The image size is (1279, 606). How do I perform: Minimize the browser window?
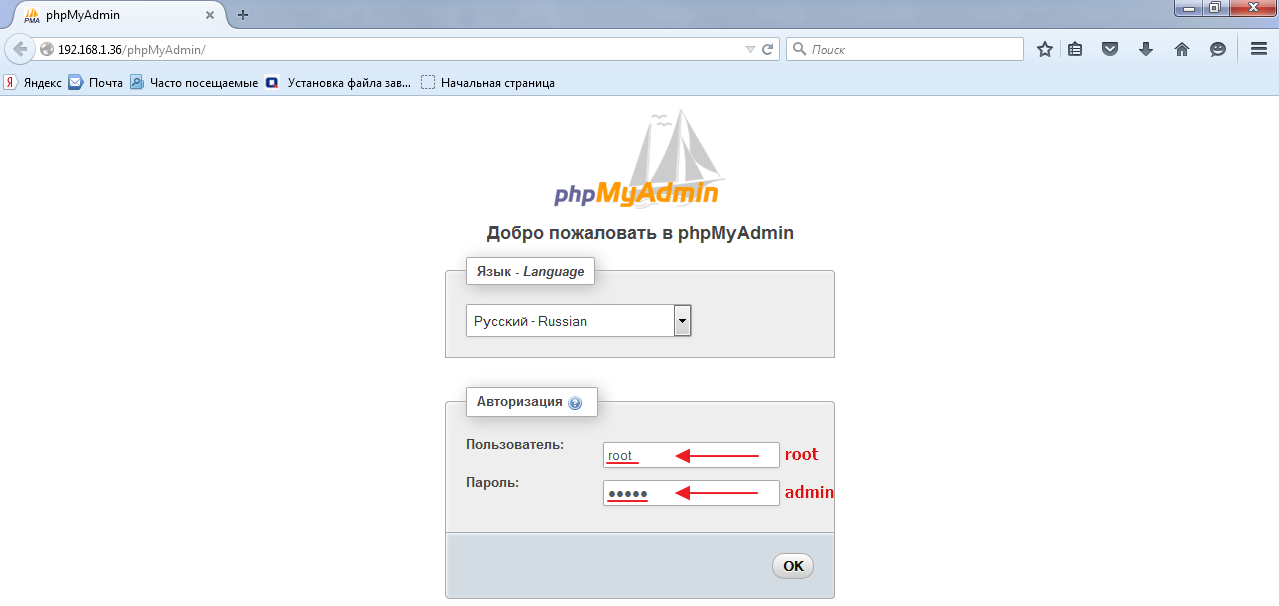pyautogui.click(x=1187, y=8)
